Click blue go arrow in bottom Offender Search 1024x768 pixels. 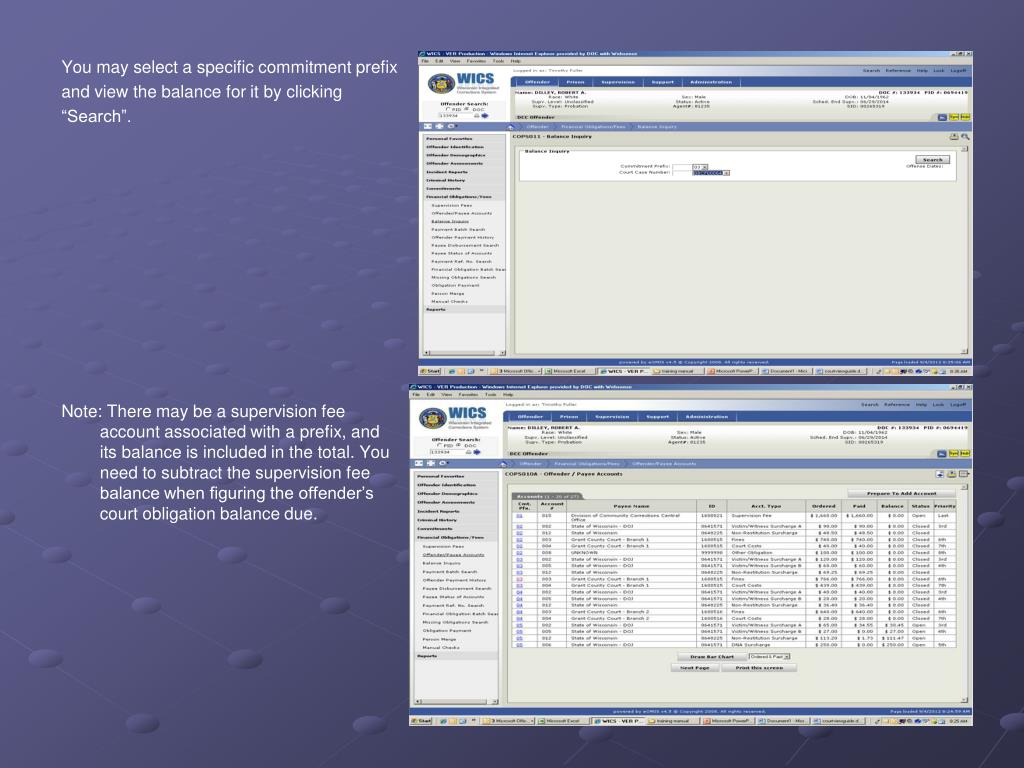coord(477,452)
